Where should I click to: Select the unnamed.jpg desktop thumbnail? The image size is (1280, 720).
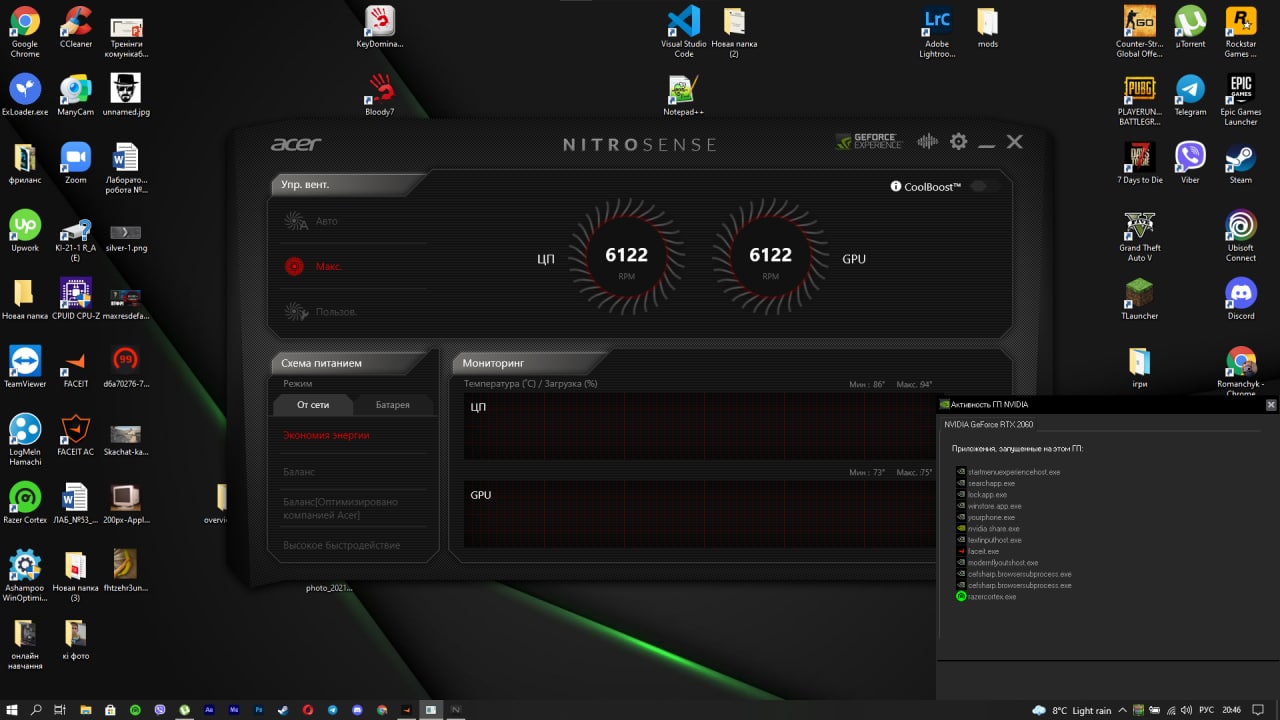pos(126,95)
